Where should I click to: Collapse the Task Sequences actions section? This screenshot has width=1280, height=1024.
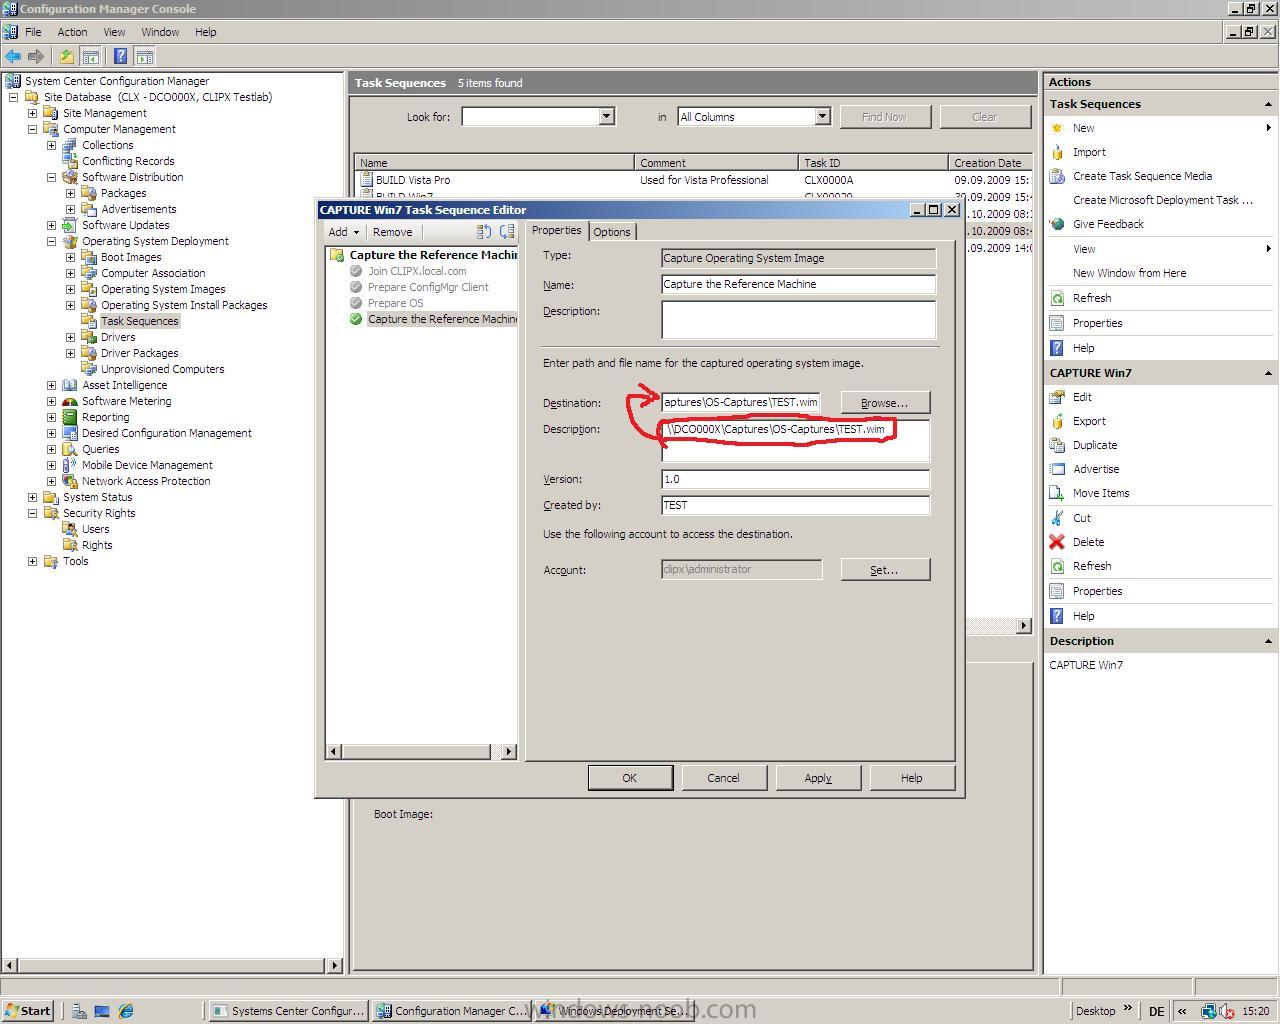(1268, 104)
